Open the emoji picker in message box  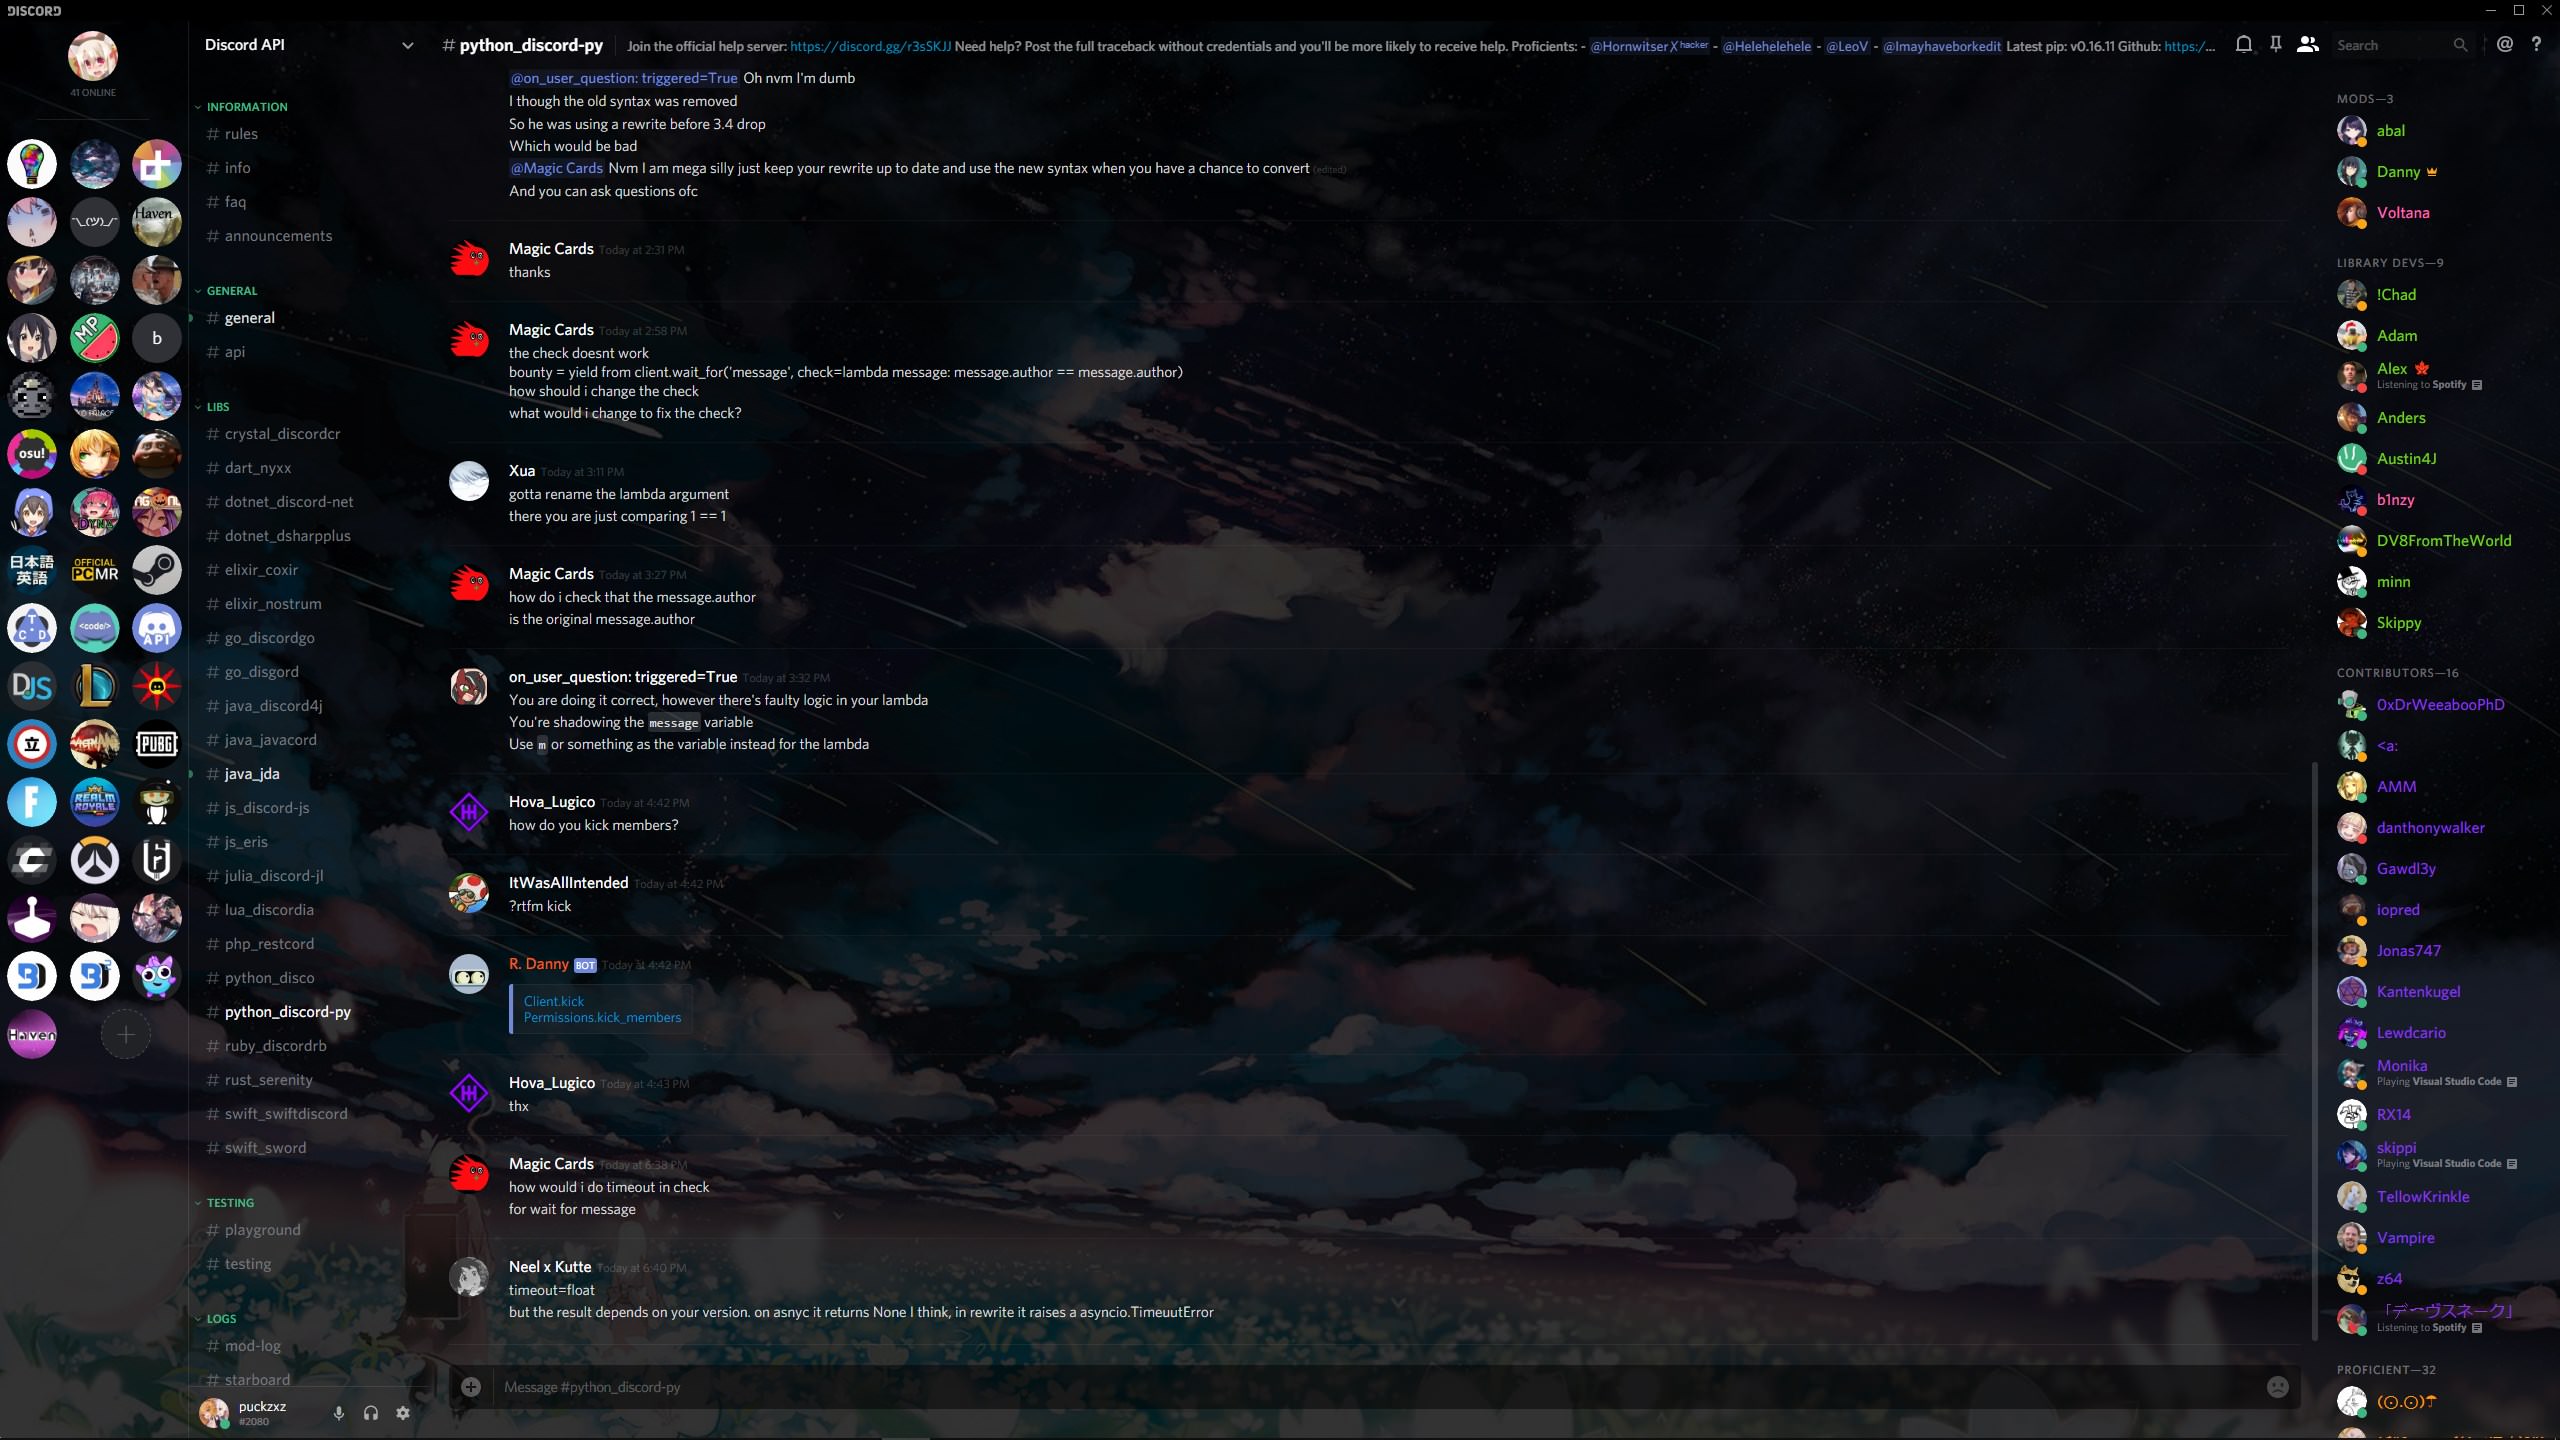tap(2277, 1387)
